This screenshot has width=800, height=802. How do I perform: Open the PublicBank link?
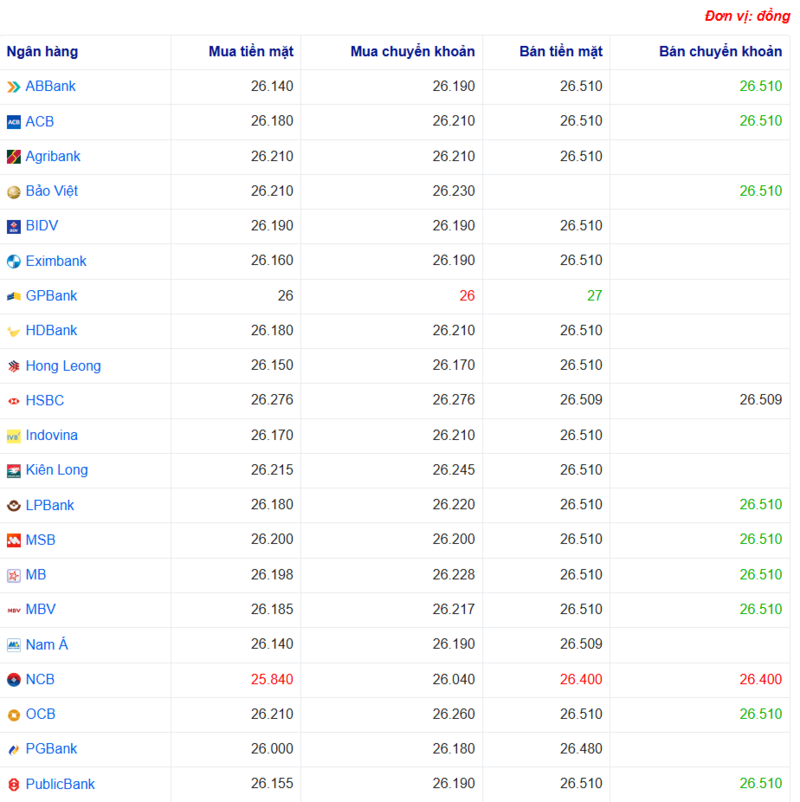[x=60, y=784]
